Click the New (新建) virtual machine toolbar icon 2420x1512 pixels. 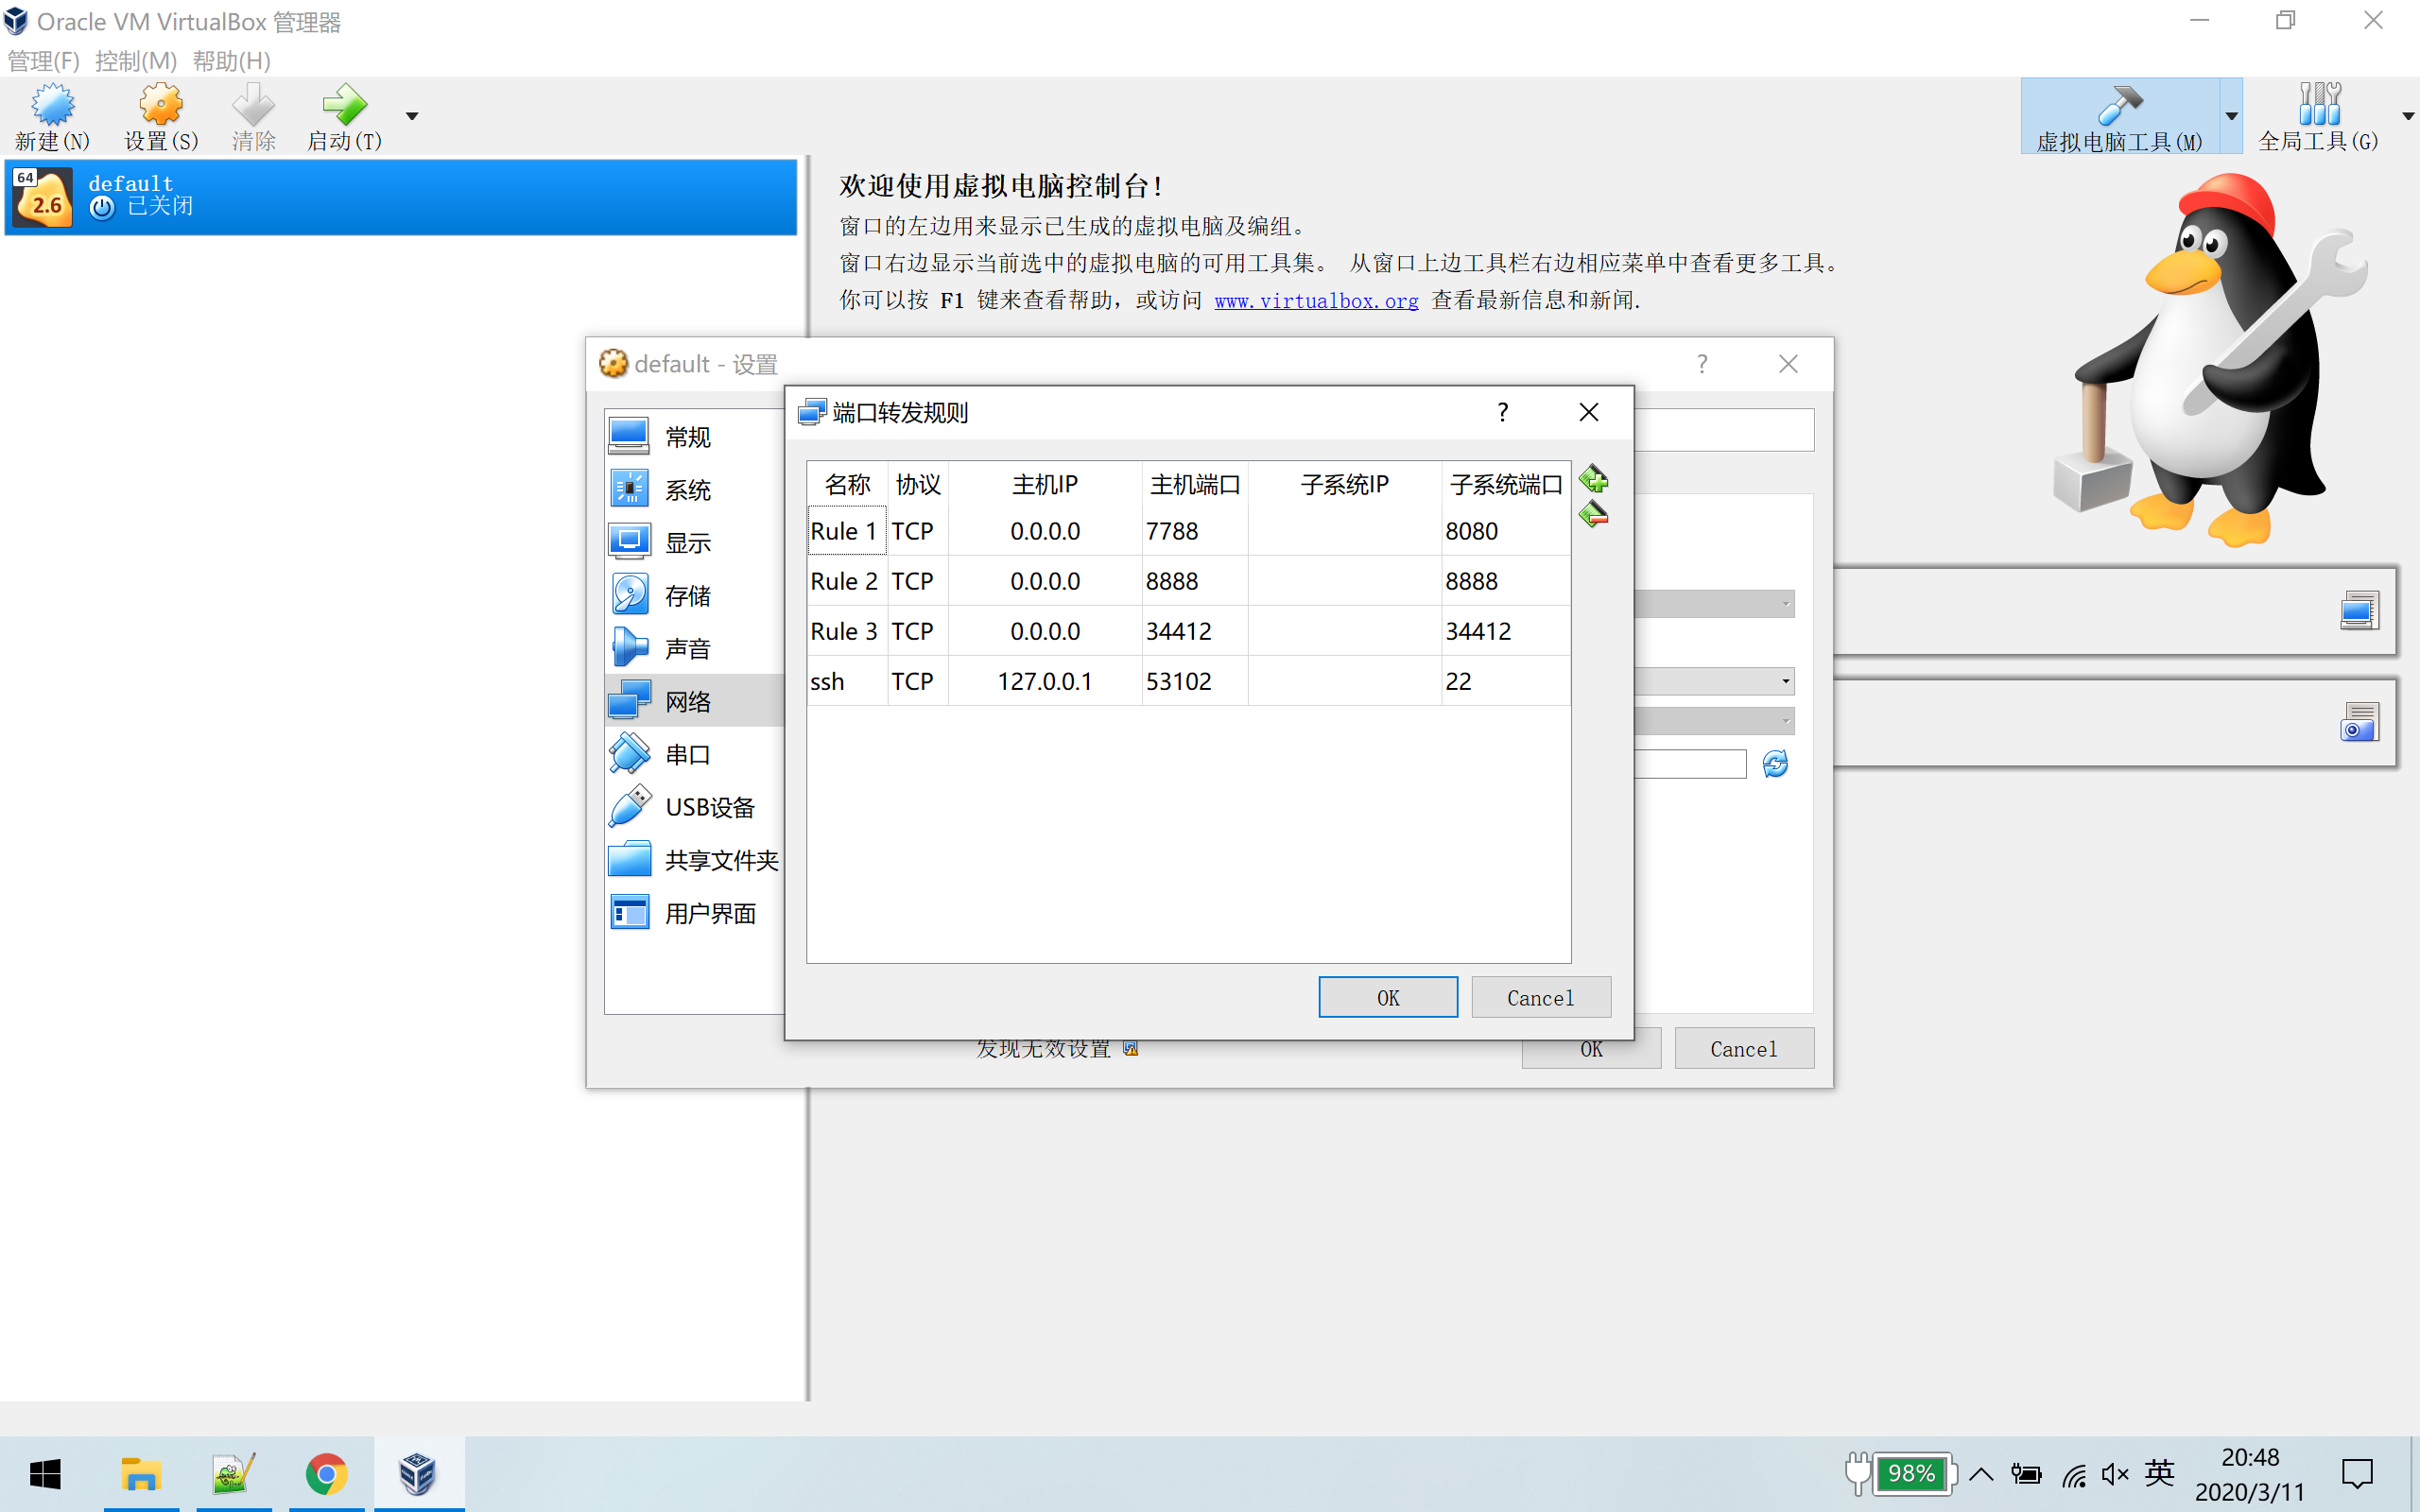coord(52,116)
